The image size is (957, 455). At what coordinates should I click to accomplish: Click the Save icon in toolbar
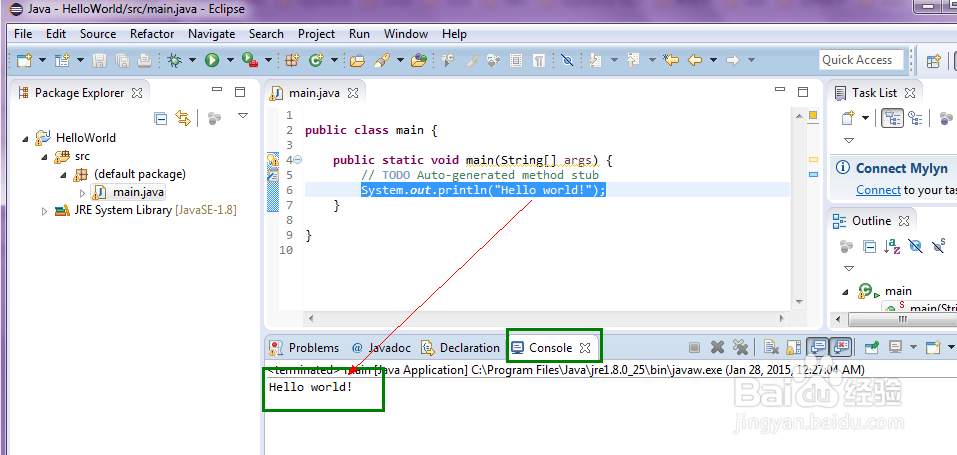[99, 60]
